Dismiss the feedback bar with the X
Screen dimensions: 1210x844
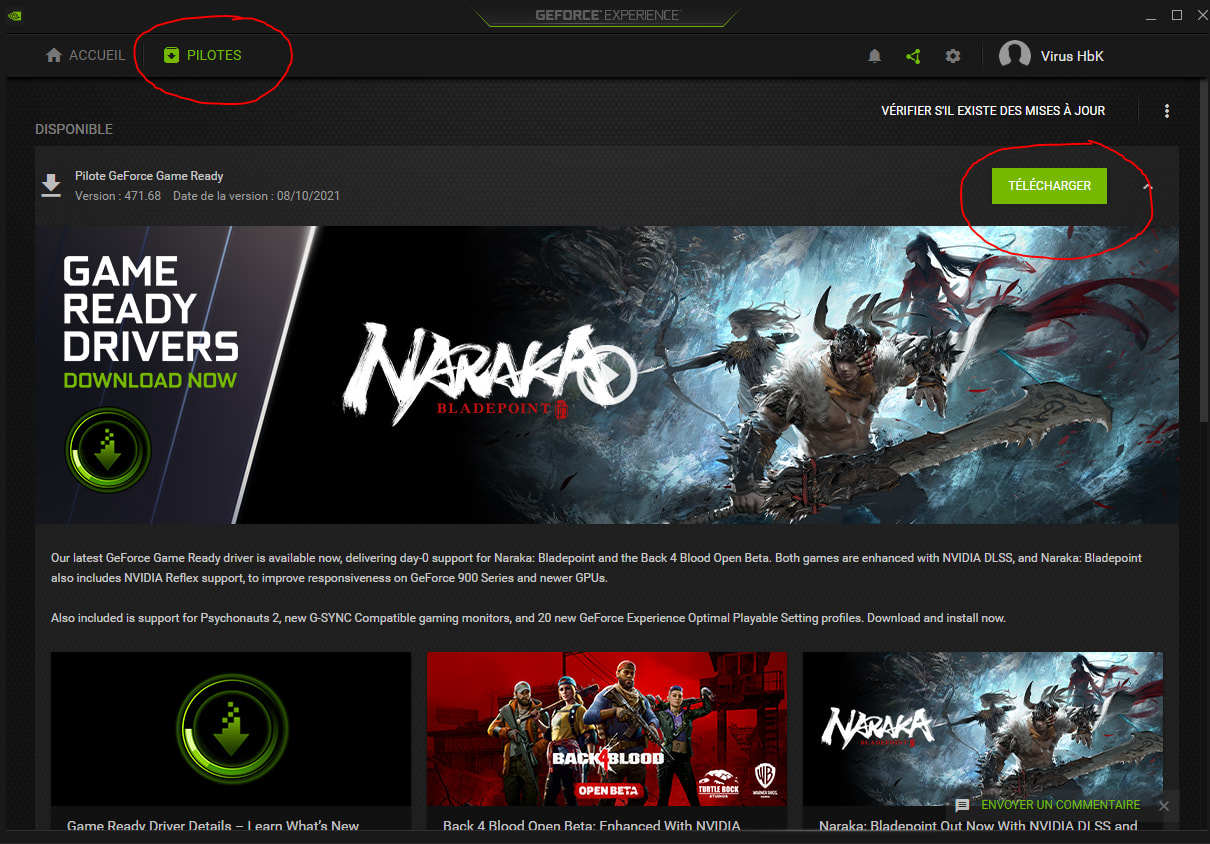pyautogui.click(x=1164, y=805)
